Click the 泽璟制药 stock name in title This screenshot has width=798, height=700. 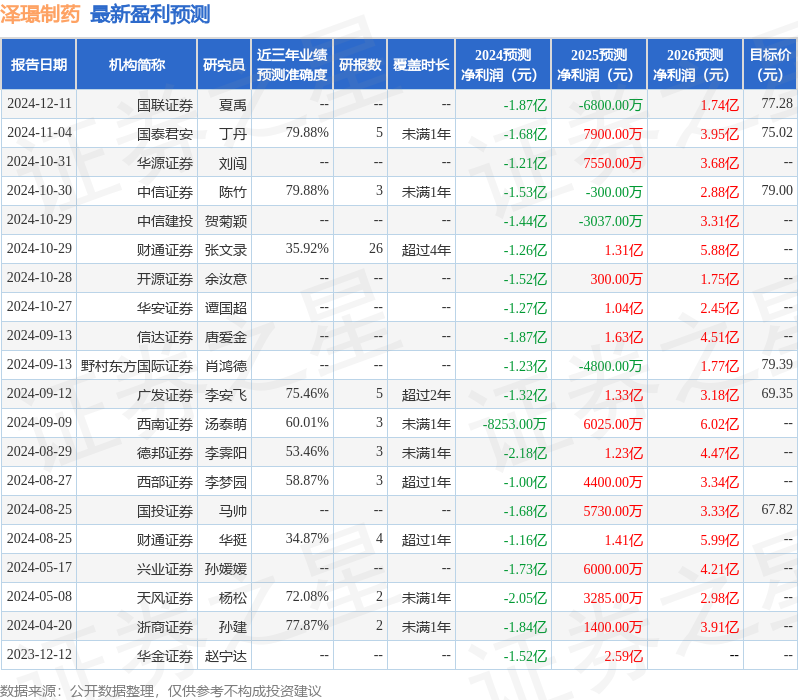tap(41, 14)
